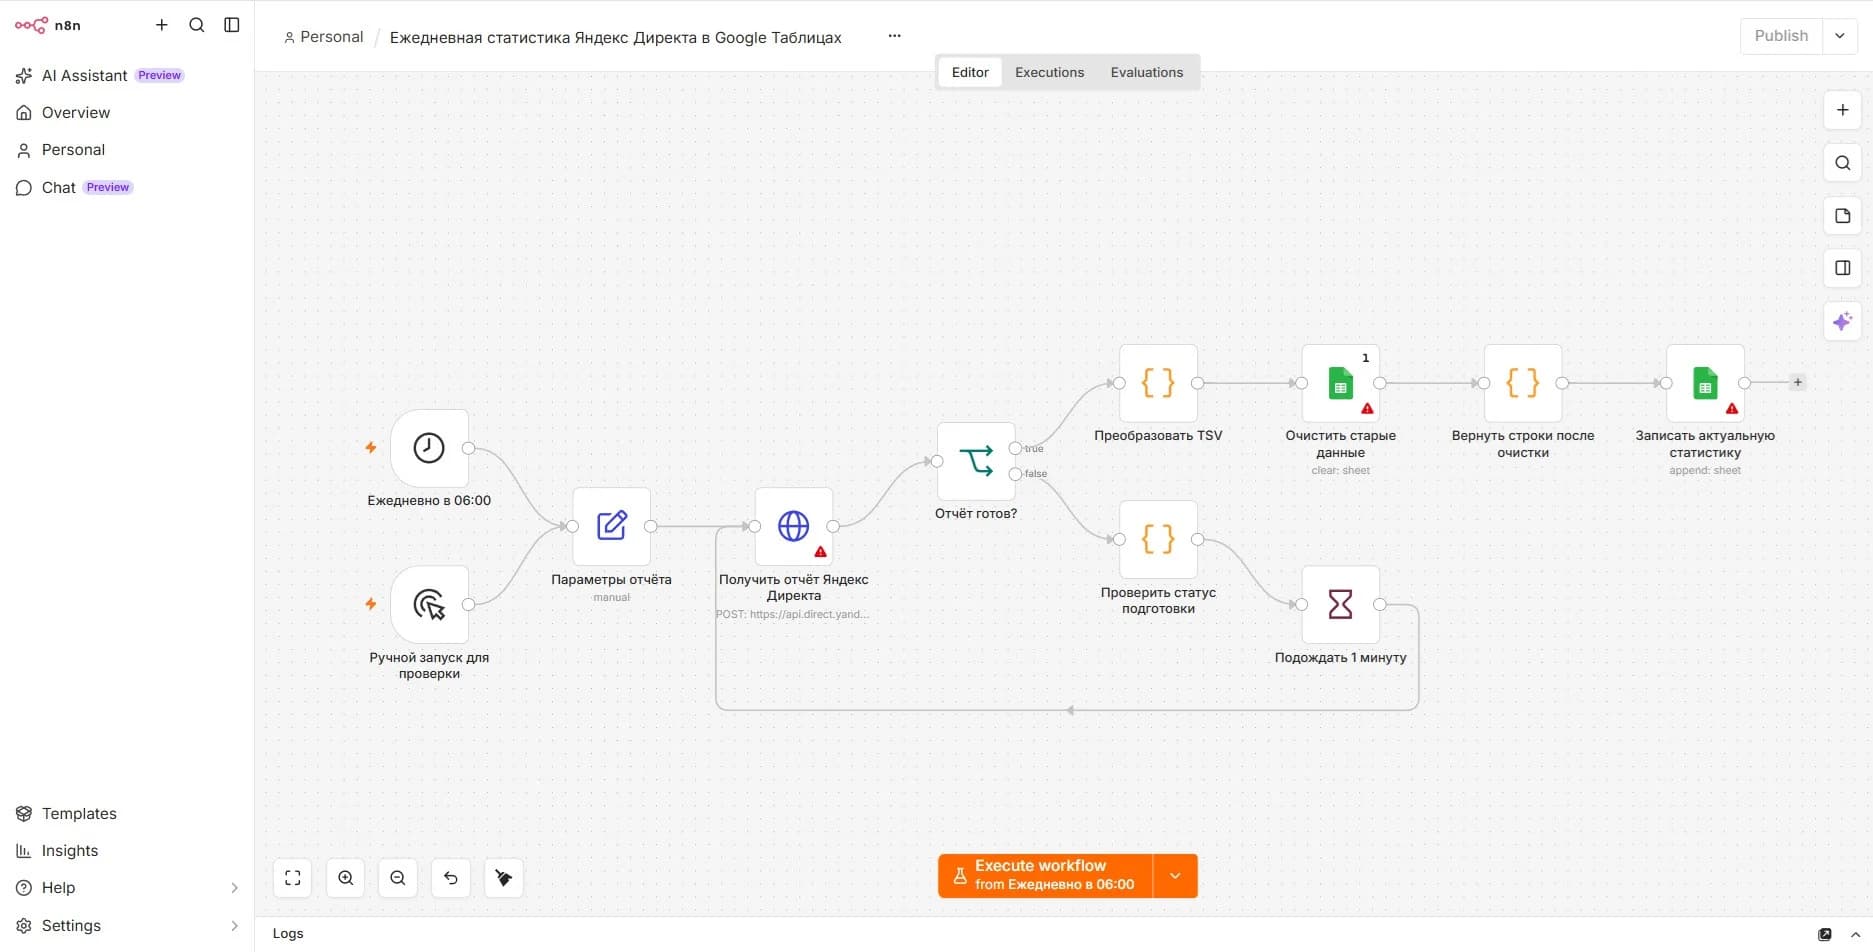Open search from sidebar magnifier icon

click(x=197, y=25)
